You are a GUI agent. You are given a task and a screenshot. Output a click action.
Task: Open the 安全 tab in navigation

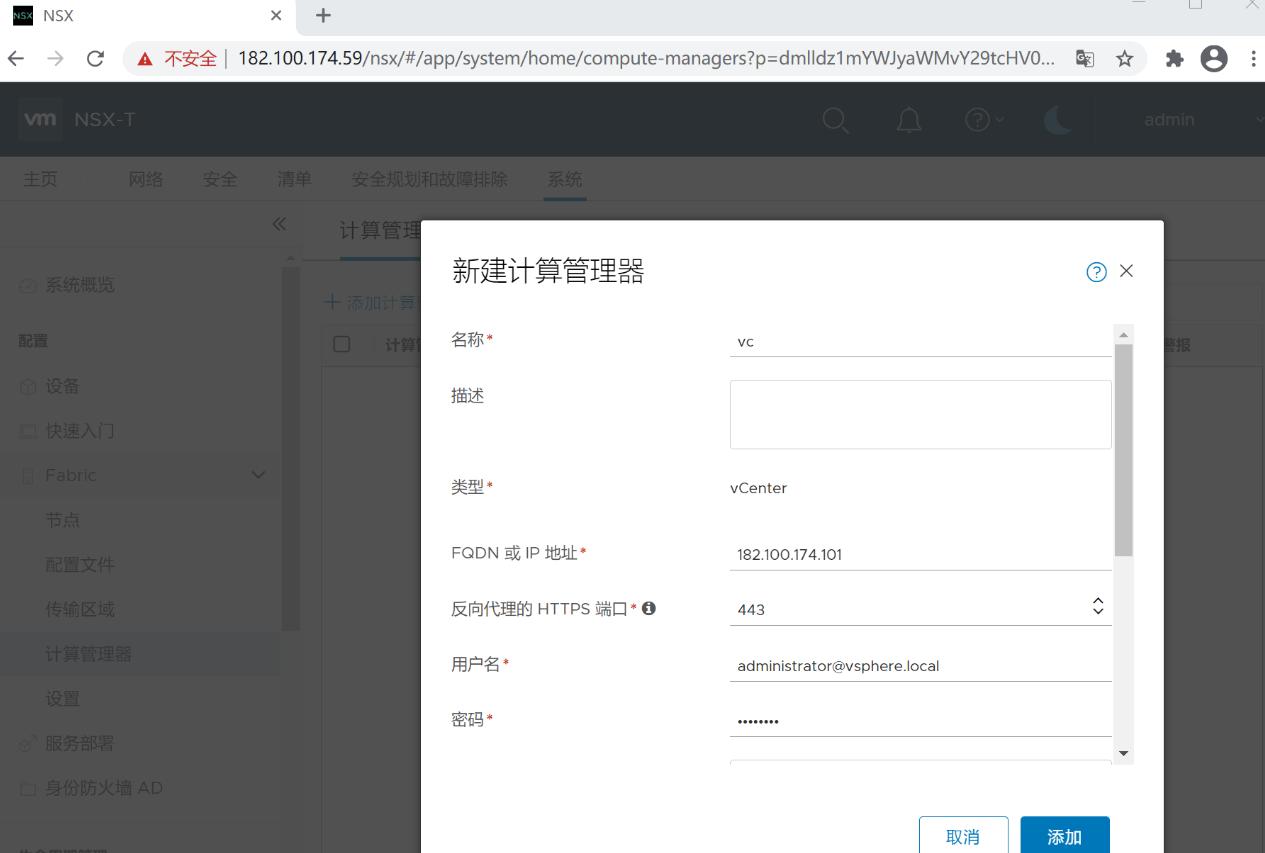coord(220,180)
